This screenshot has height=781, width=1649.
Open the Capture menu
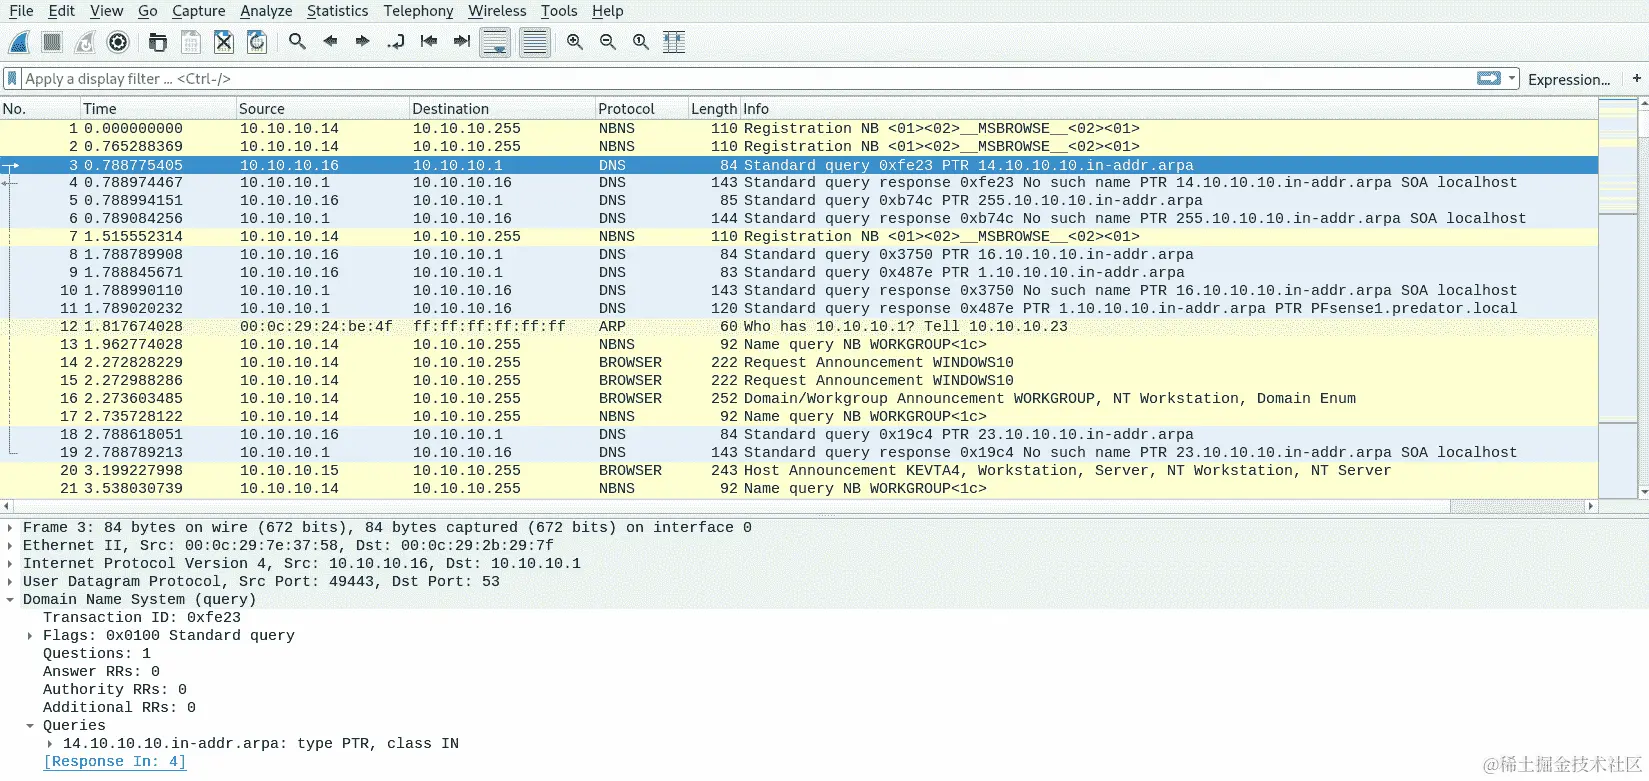(x=198, y=11)
